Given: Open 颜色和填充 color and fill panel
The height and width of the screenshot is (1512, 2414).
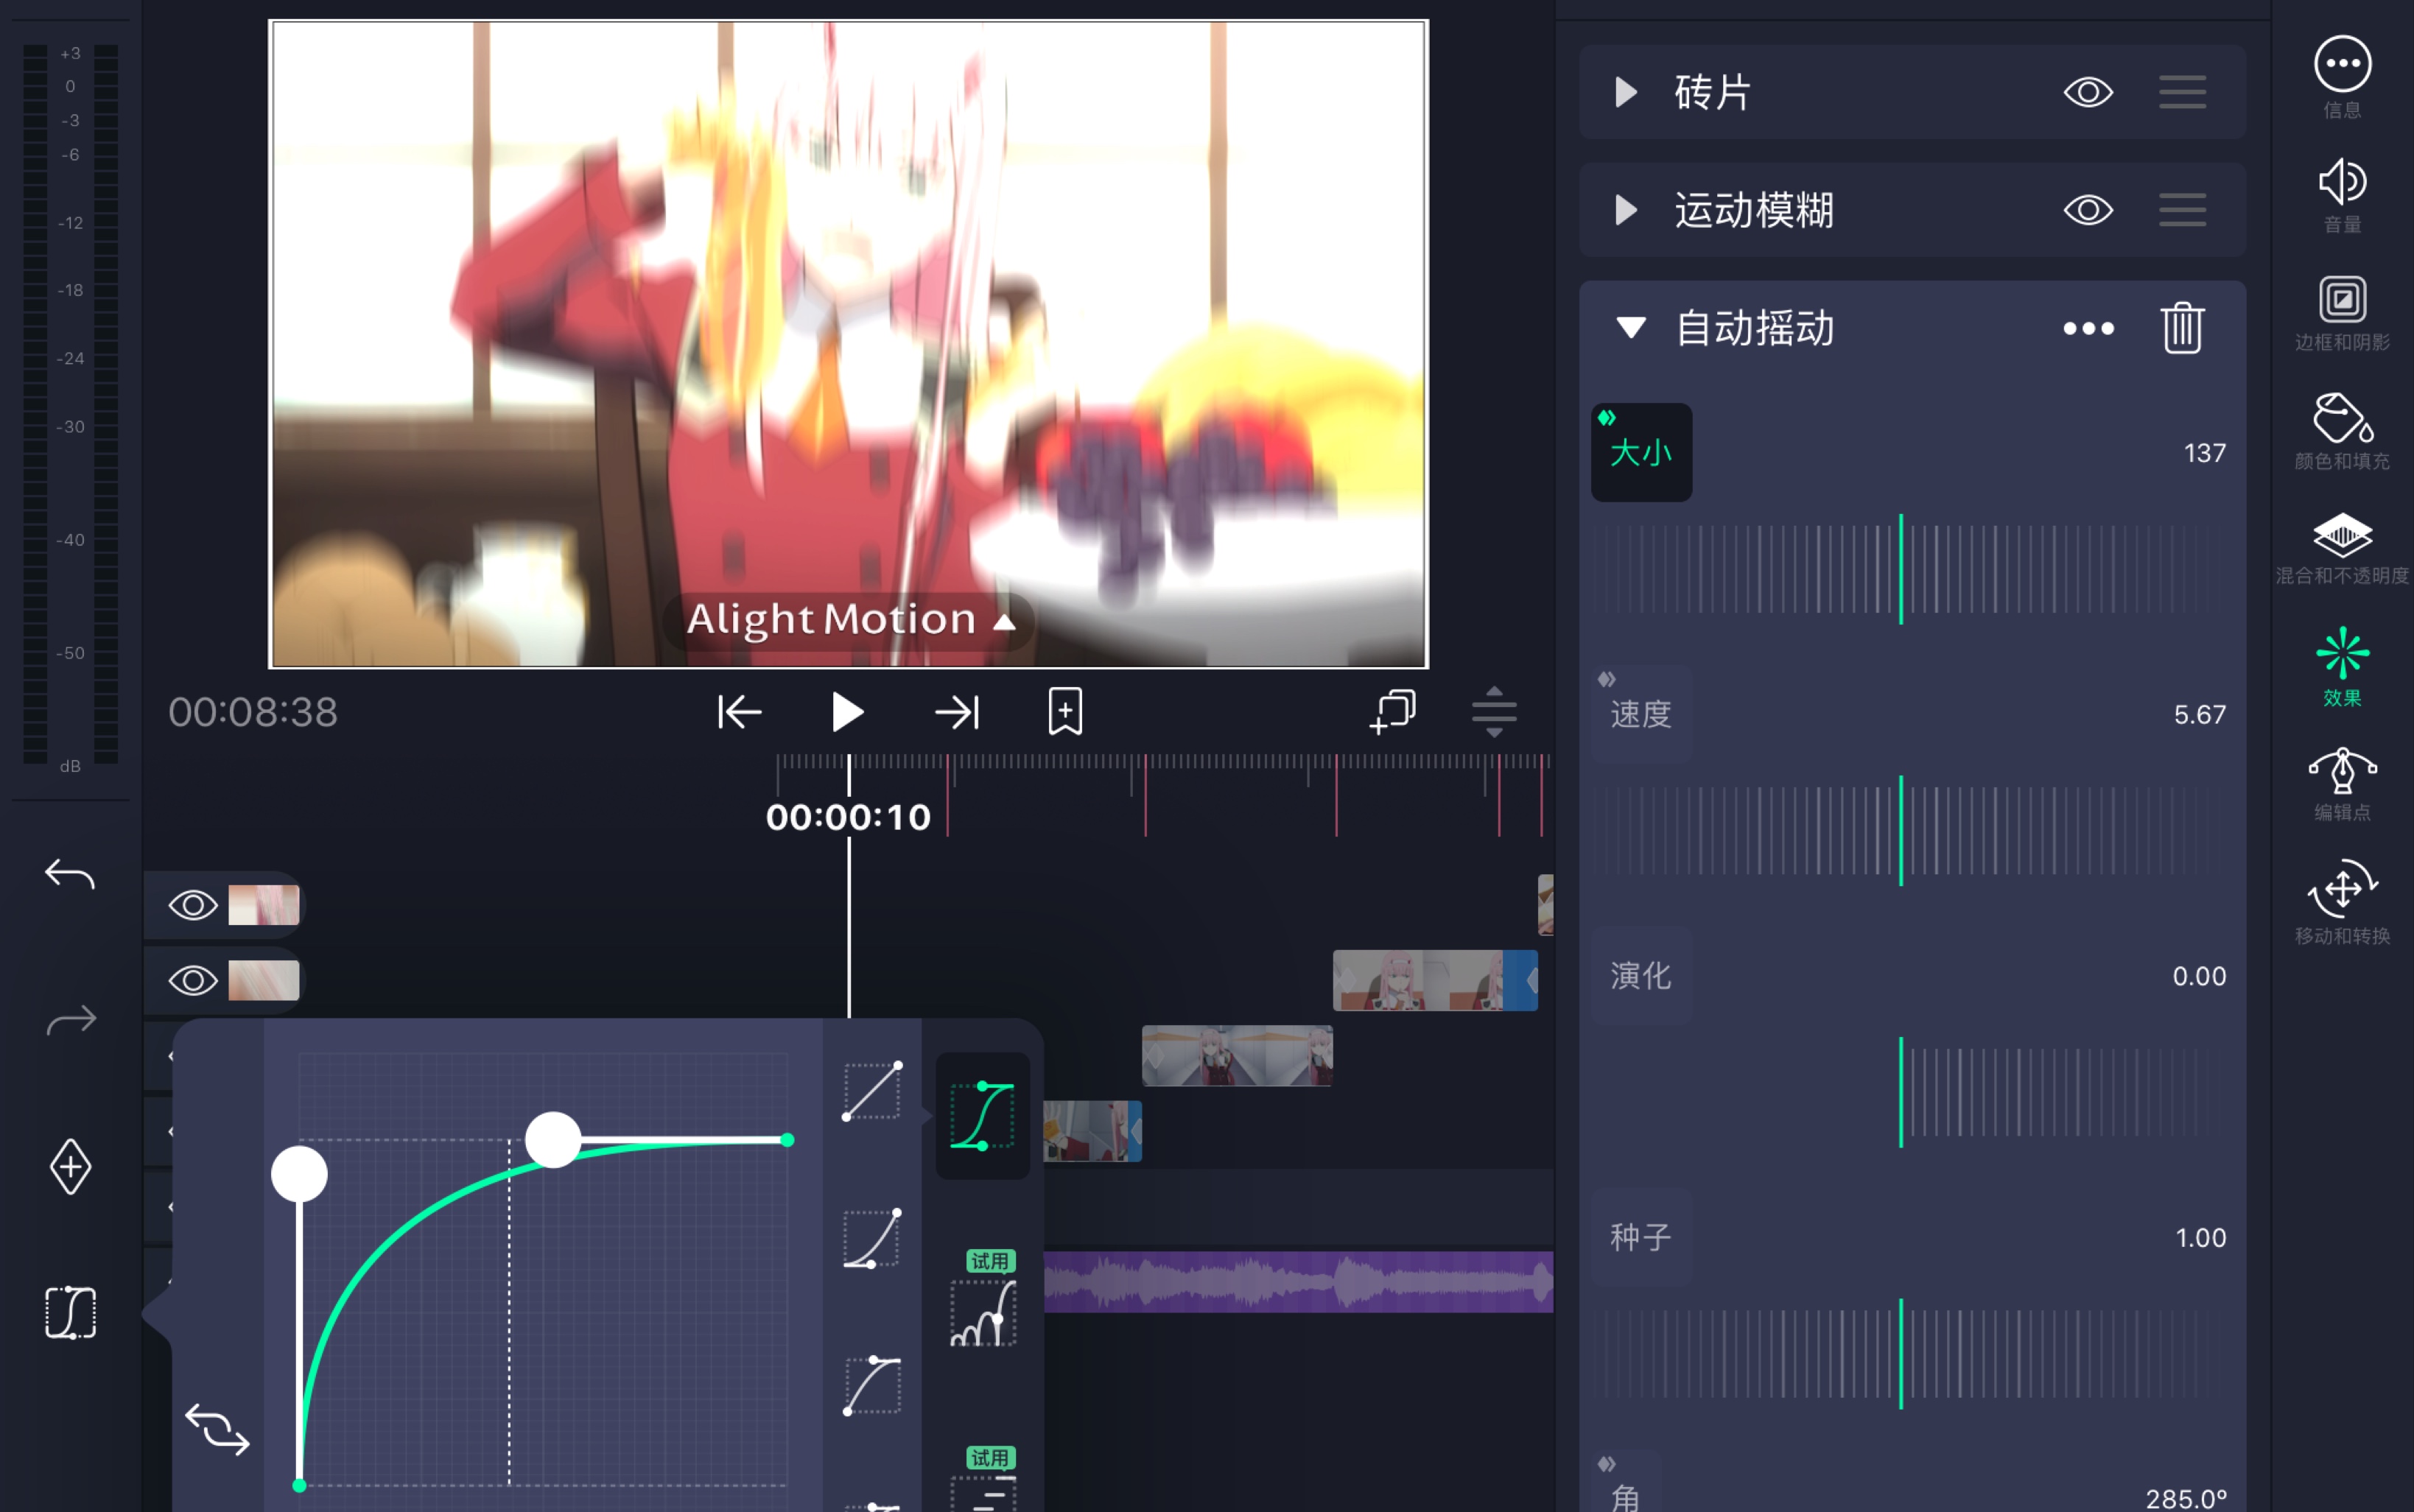Looking at the screenshot, I should coord(2342,418).
